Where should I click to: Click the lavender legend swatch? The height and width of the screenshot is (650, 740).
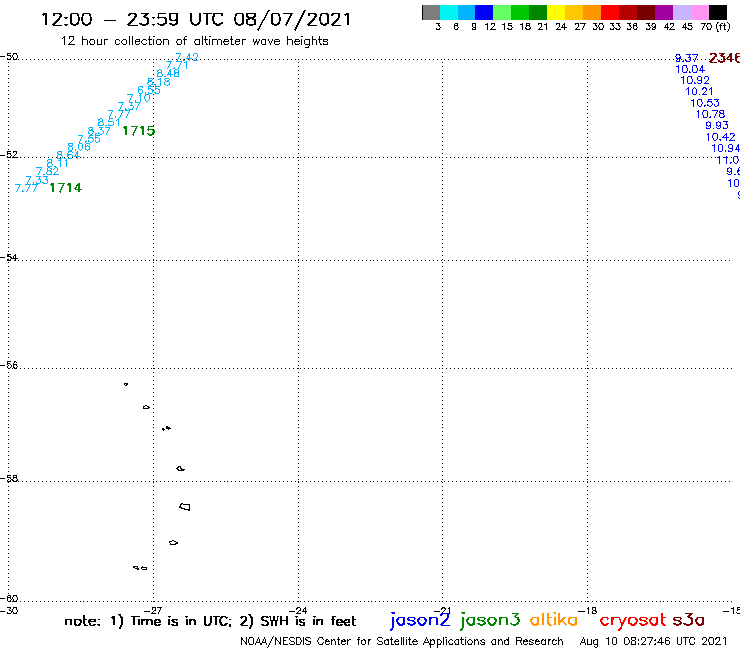coord(682,13)
